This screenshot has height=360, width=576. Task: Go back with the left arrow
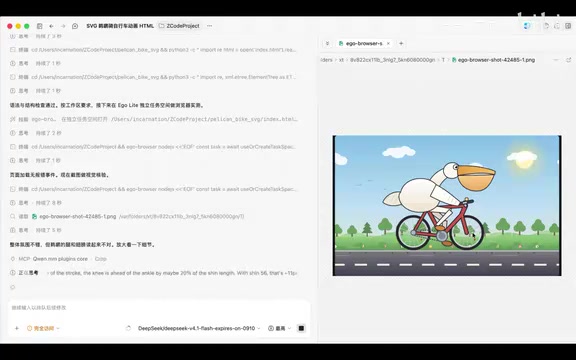(x=51, y=26)
